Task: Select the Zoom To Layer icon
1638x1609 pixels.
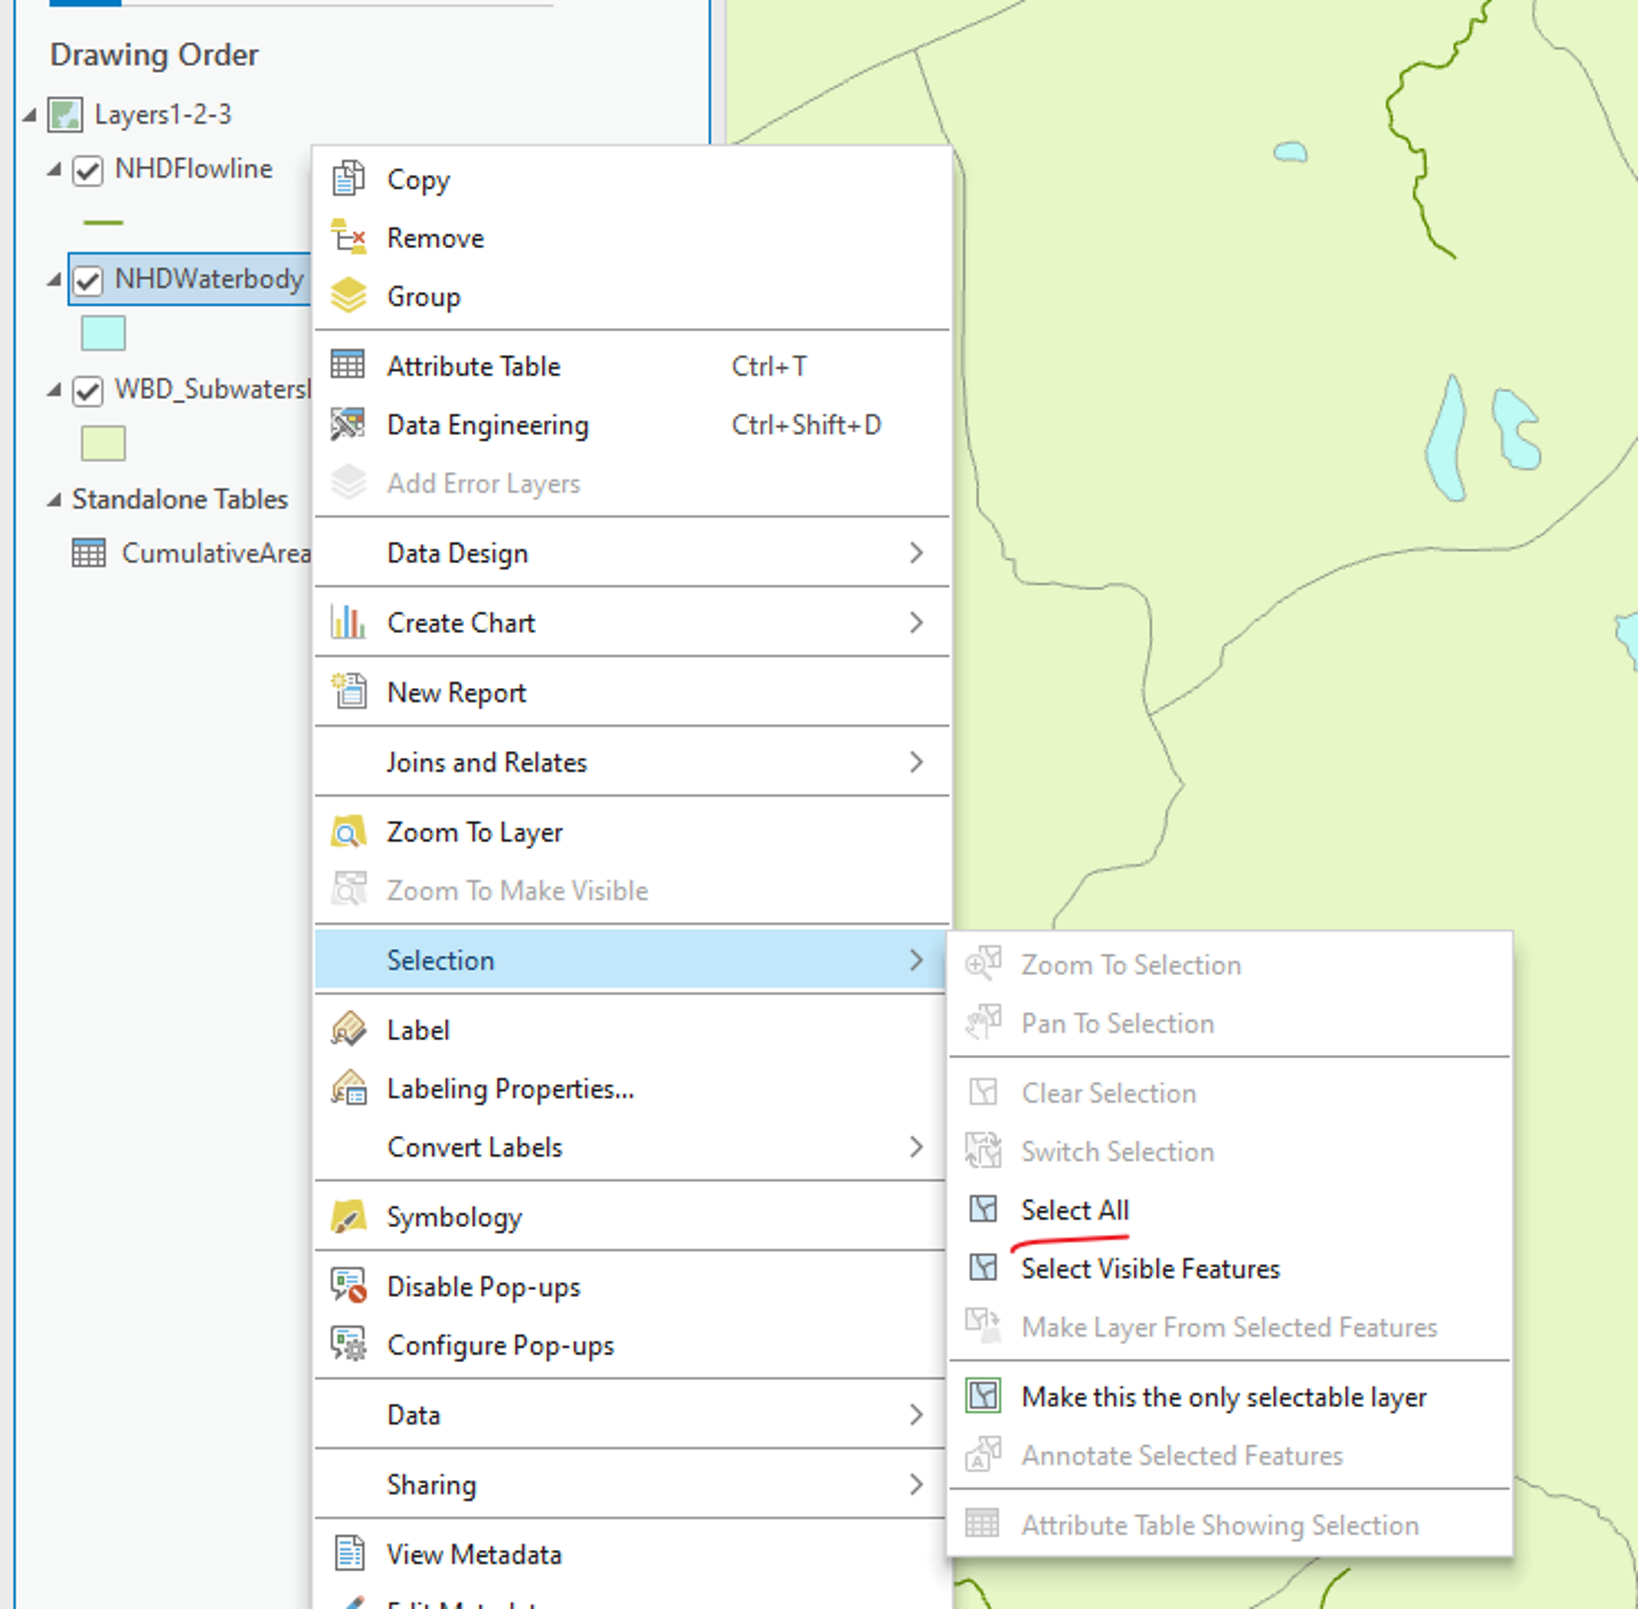Action: [x=347, y=831]
